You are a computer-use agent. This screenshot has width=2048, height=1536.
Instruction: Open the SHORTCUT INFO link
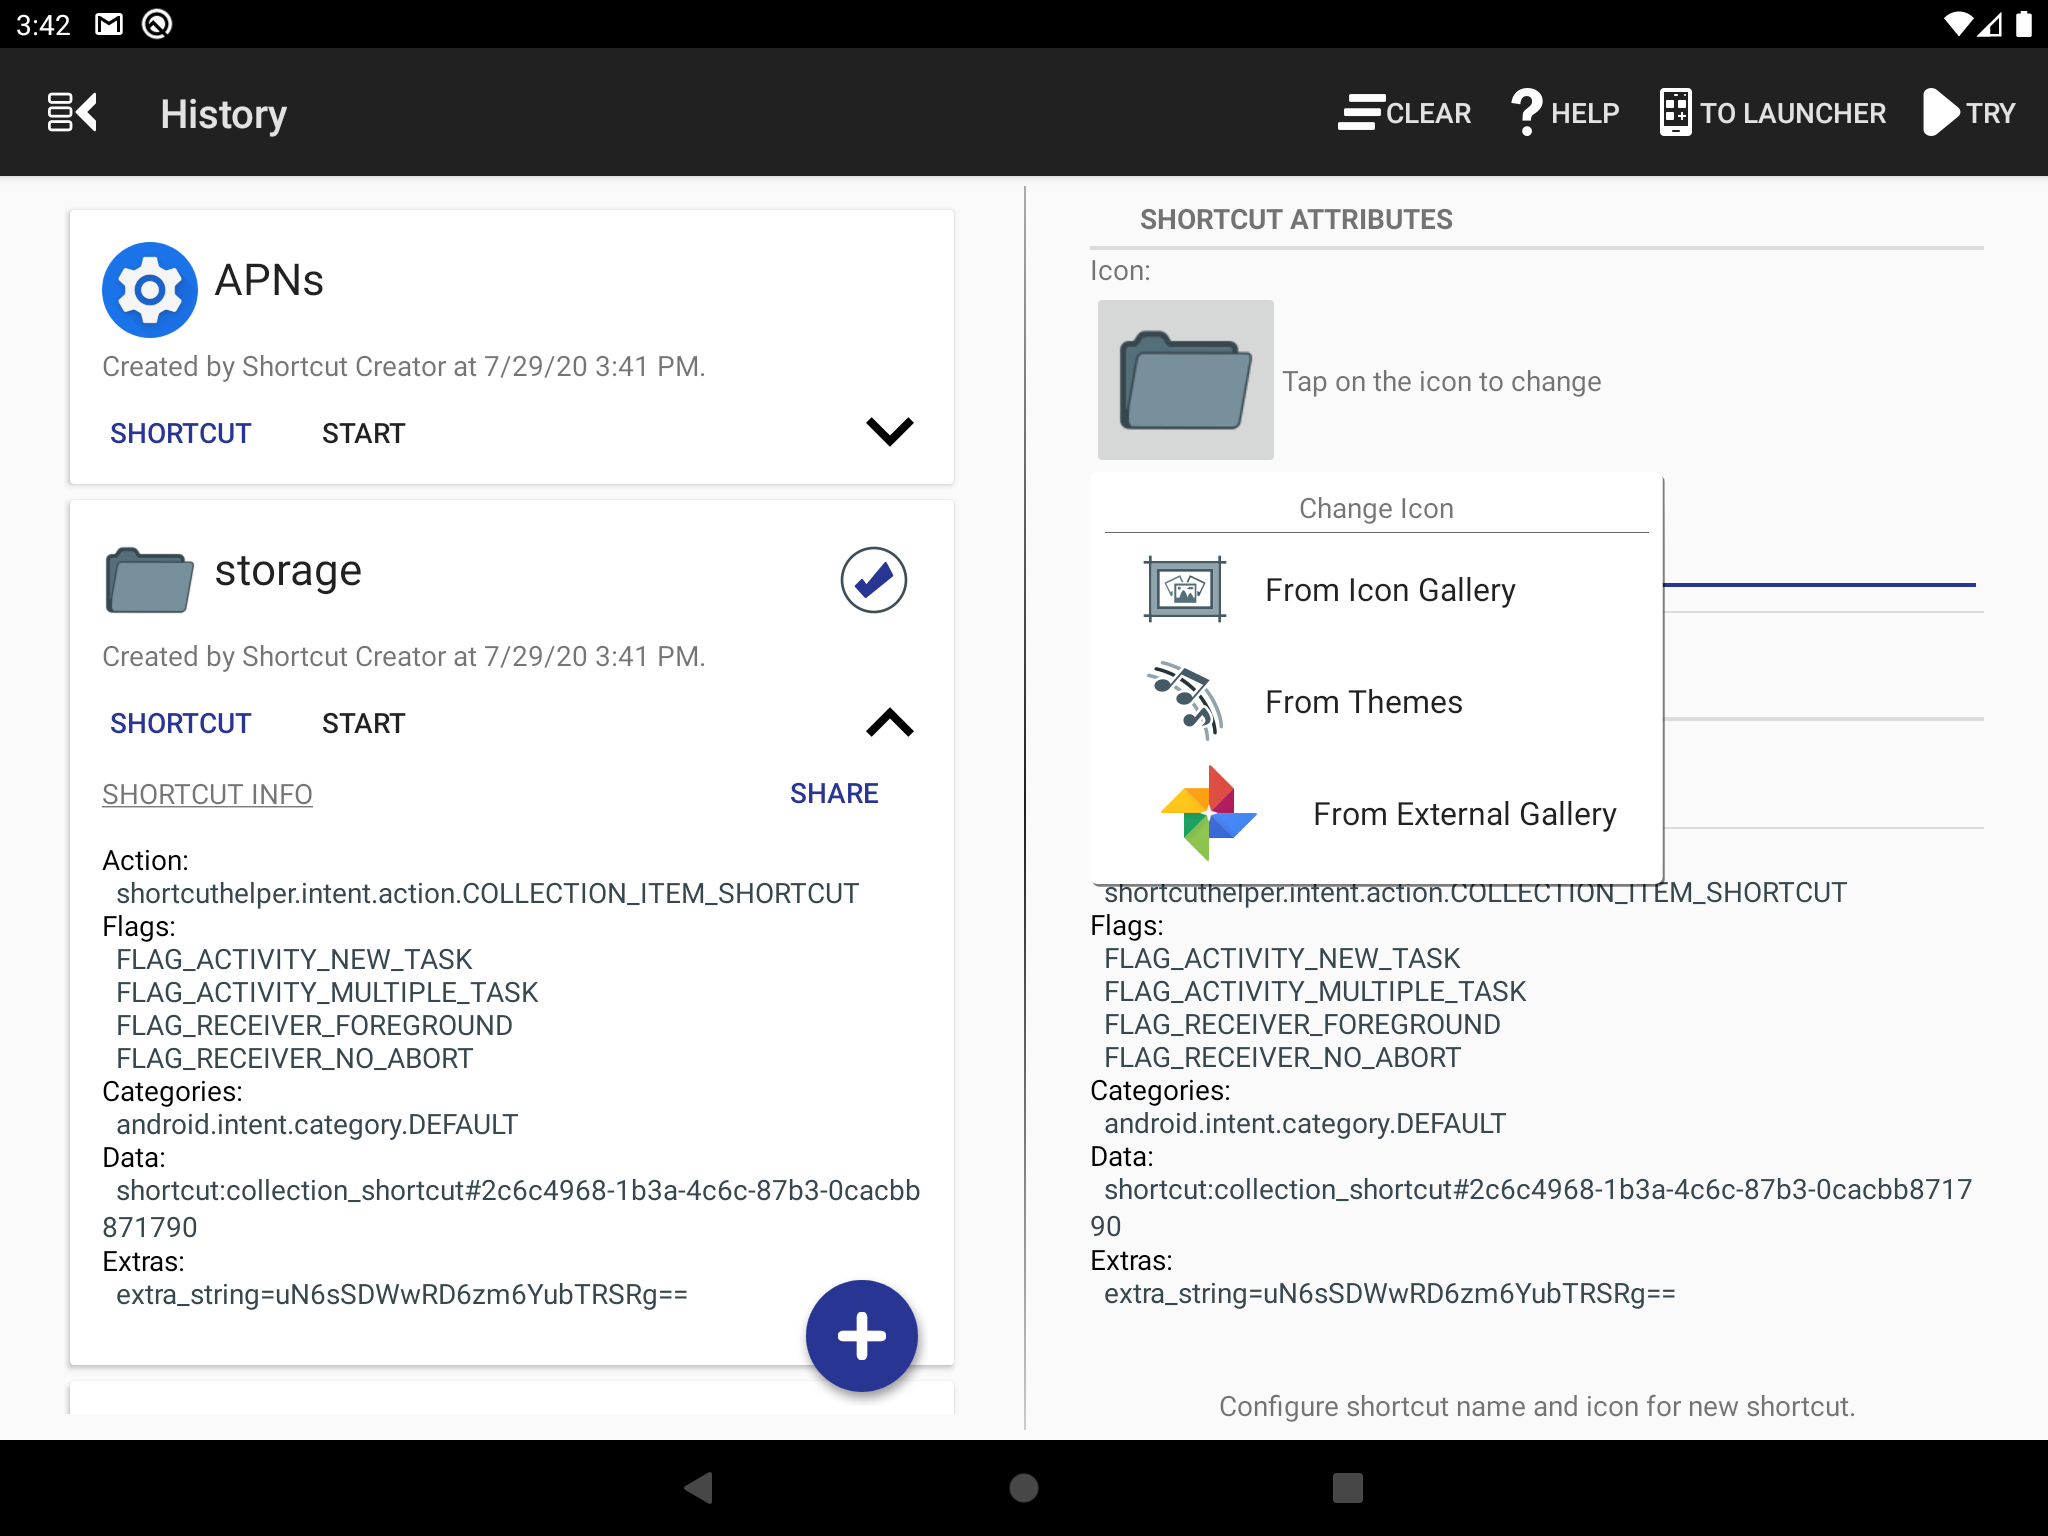point(207,794)
